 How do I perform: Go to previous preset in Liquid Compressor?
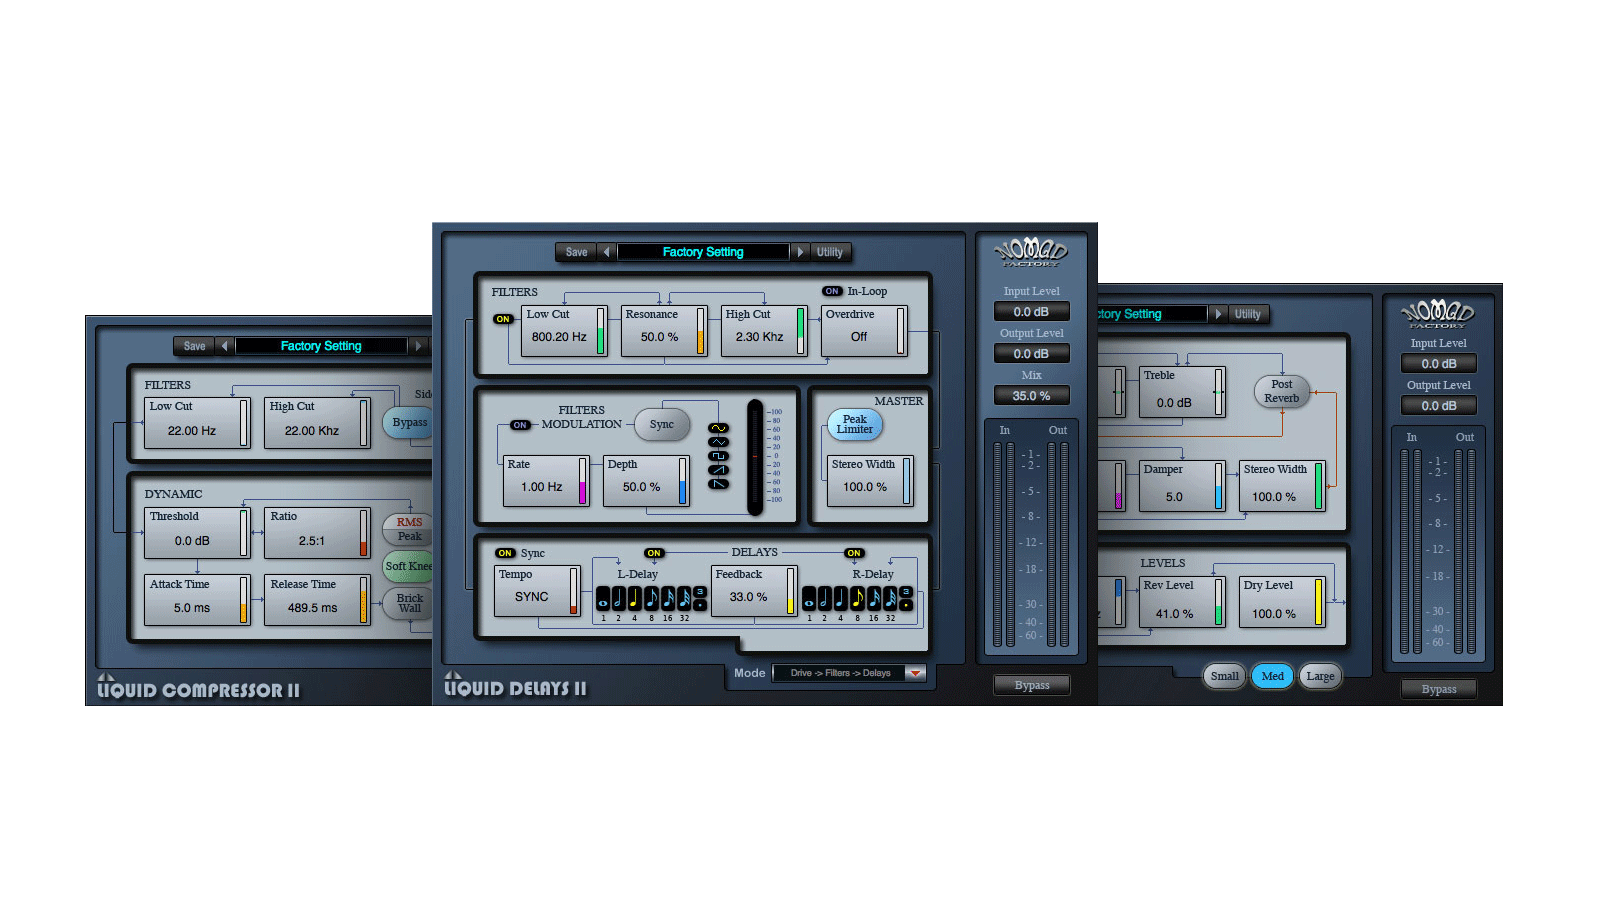(x=224, y=346)
